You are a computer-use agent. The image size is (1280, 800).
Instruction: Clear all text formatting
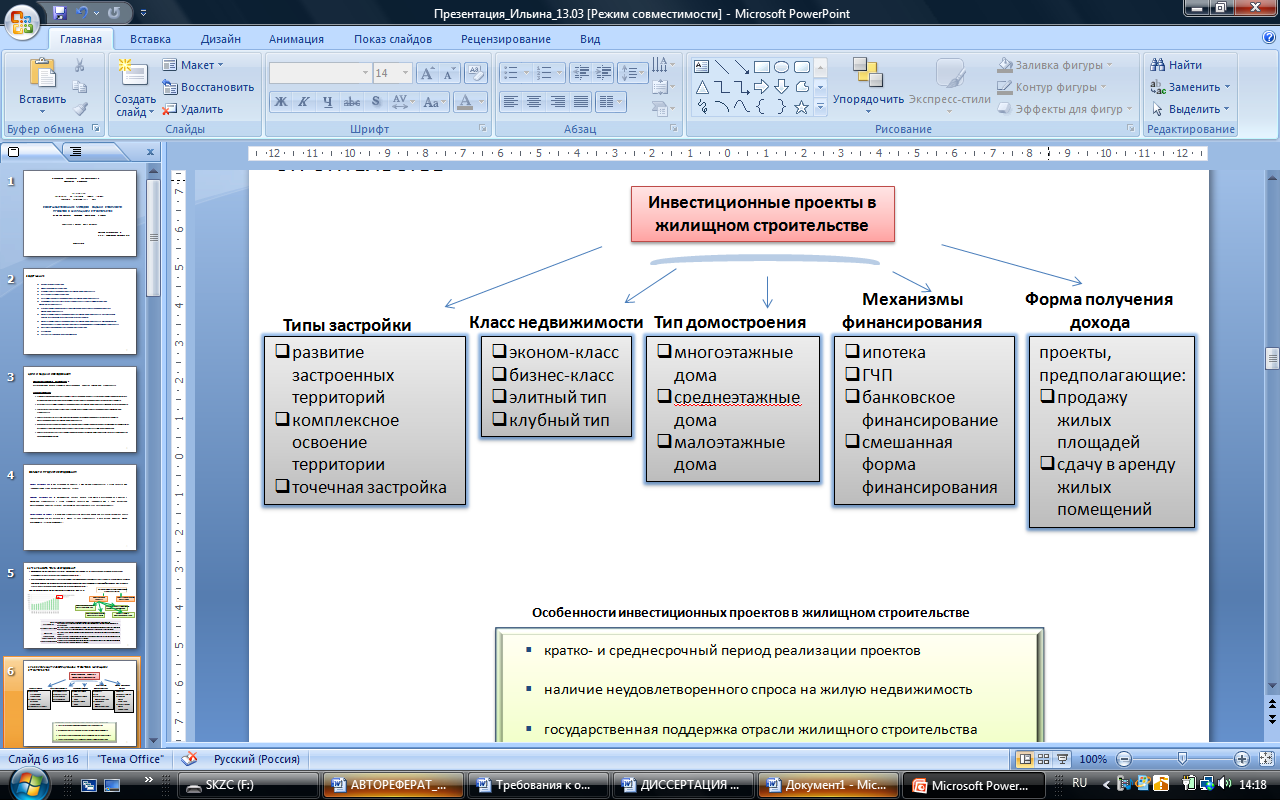click(476, 73)
